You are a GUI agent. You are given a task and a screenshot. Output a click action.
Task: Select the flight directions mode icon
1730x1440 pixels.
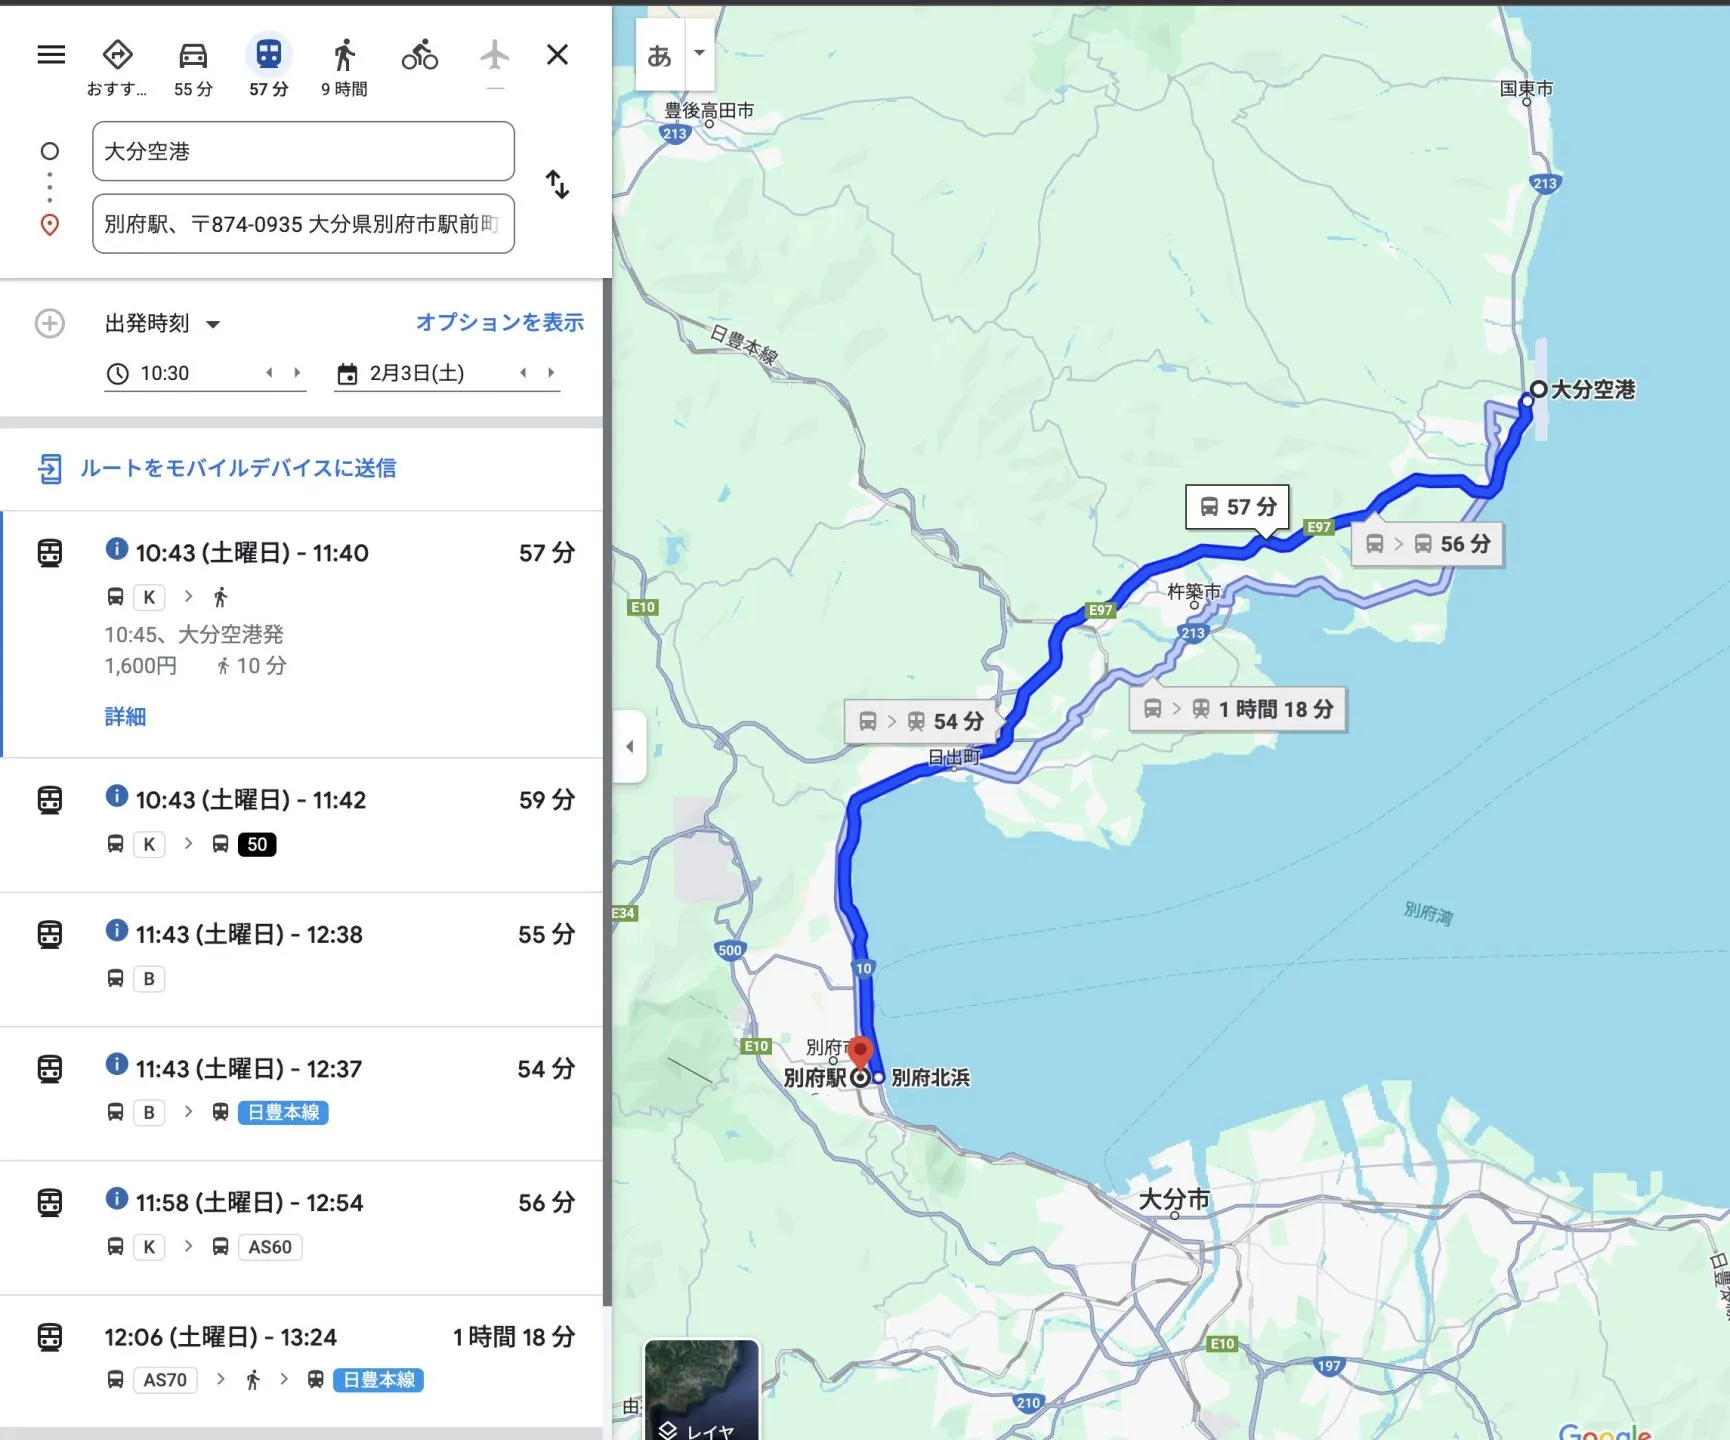[x=495, y=55]
